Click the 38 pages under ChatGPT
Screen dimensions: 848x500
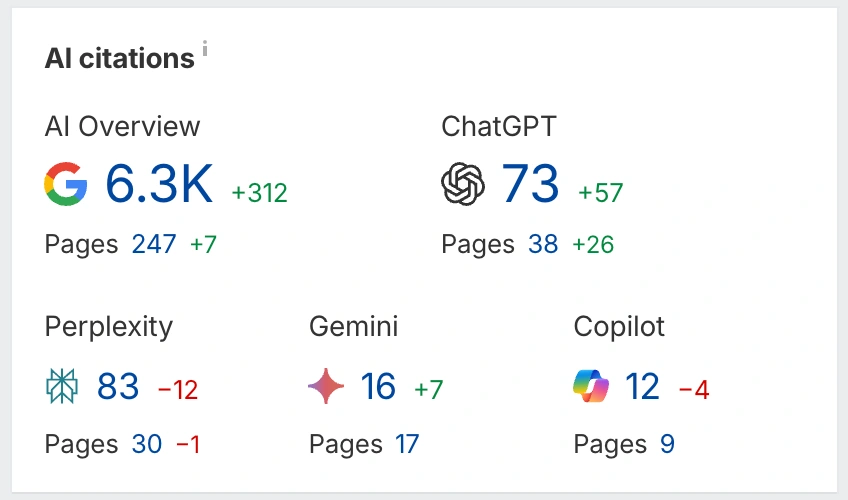pos(543,244)
